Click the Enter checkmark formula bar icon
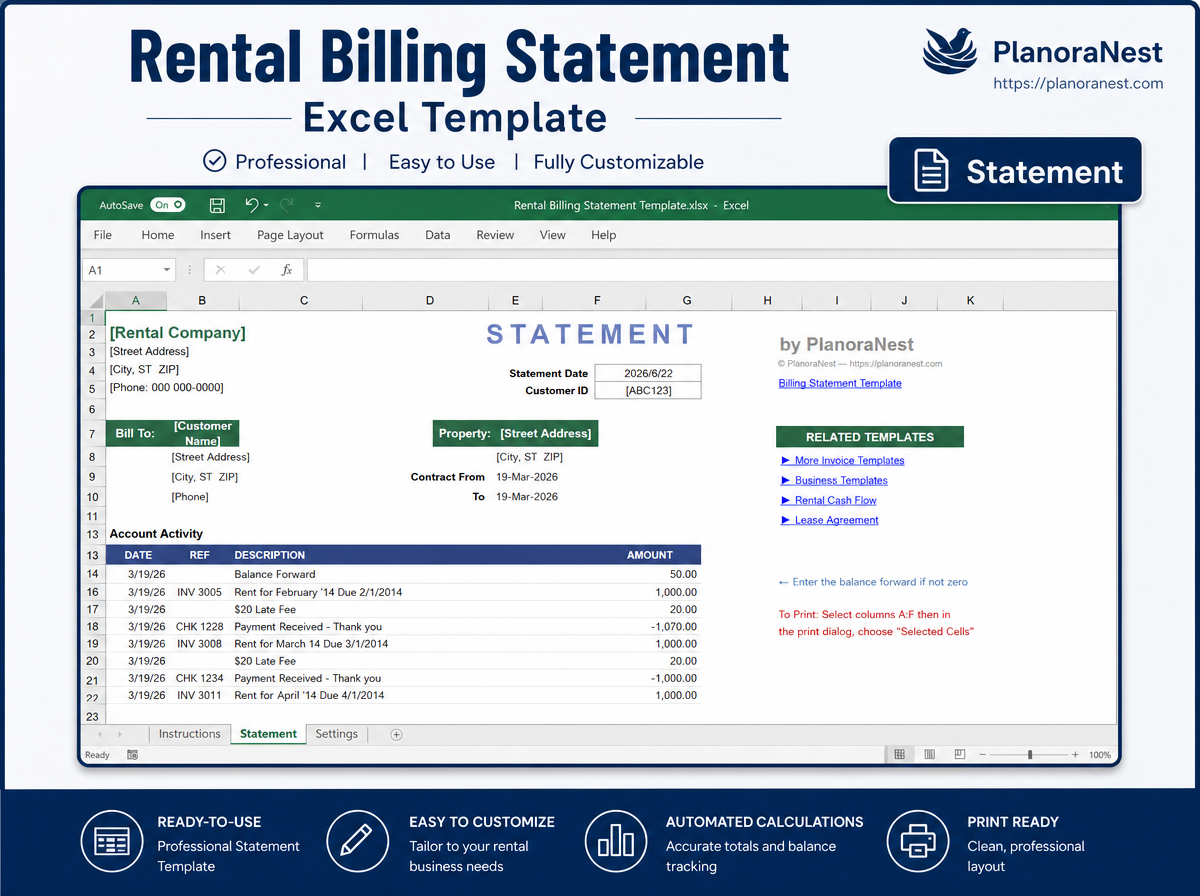This screenshot has width=1200, height=896. (254, 270)
